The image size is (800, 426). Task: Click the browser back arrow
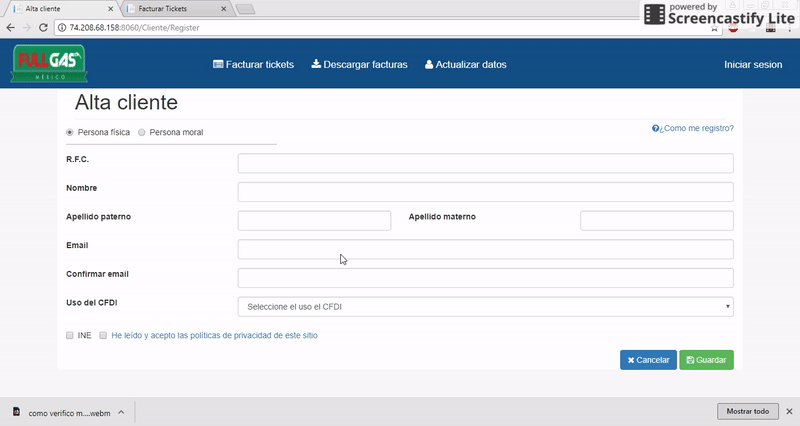coord(11,27)
